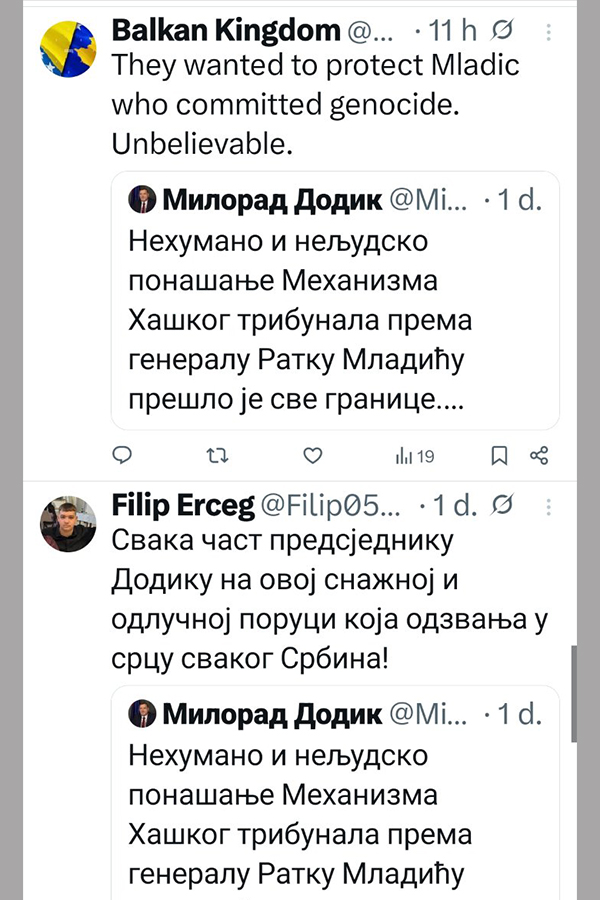Screen dimensions: 600x900
Task: View analytics showing 19 views
Action: pos(415,456)
